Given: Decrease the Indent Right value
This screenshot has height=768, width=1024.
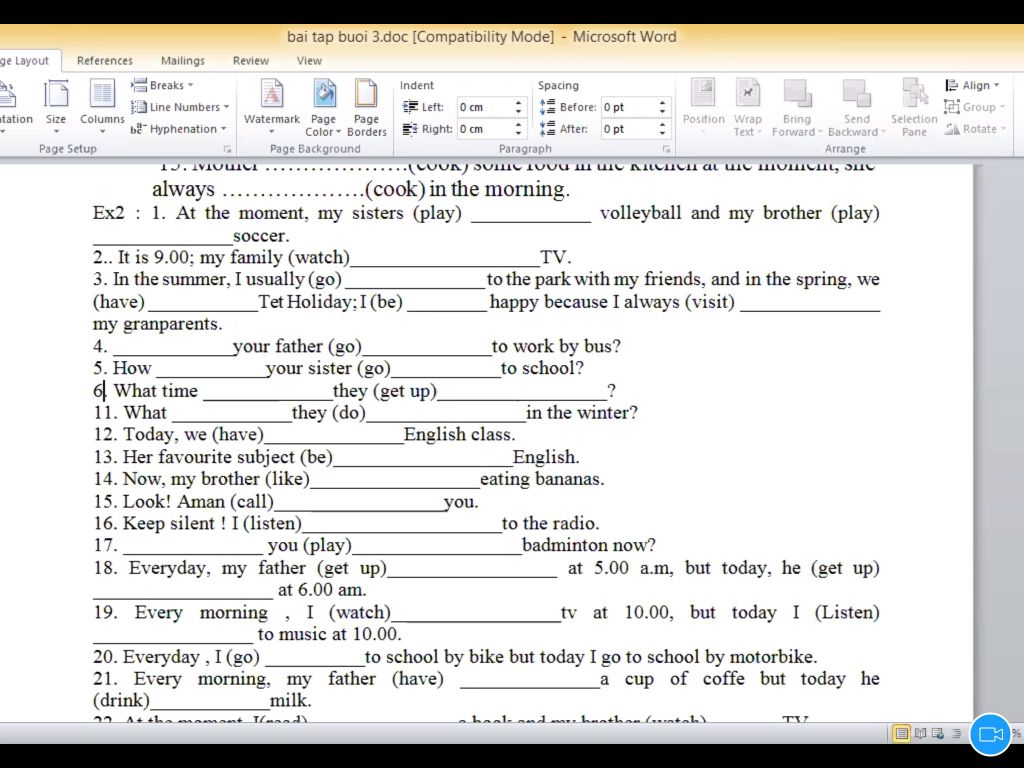Looking at the screenshot, I should click(519, 133).
